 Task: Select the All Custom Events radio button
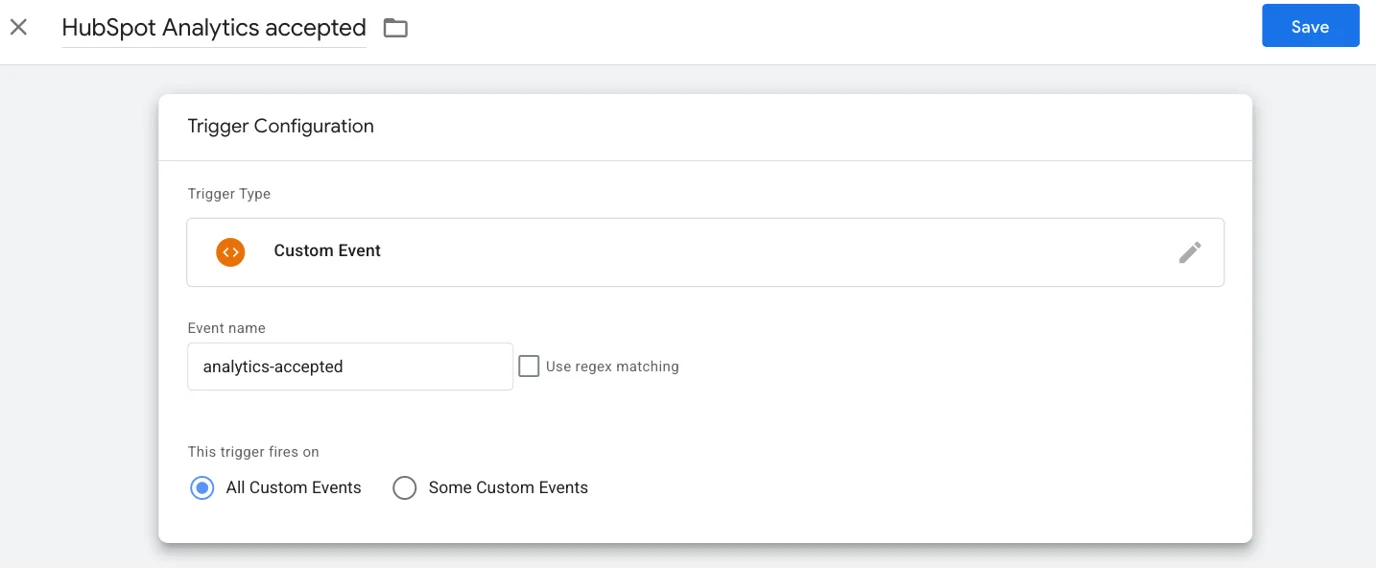(x=202, y=488)
